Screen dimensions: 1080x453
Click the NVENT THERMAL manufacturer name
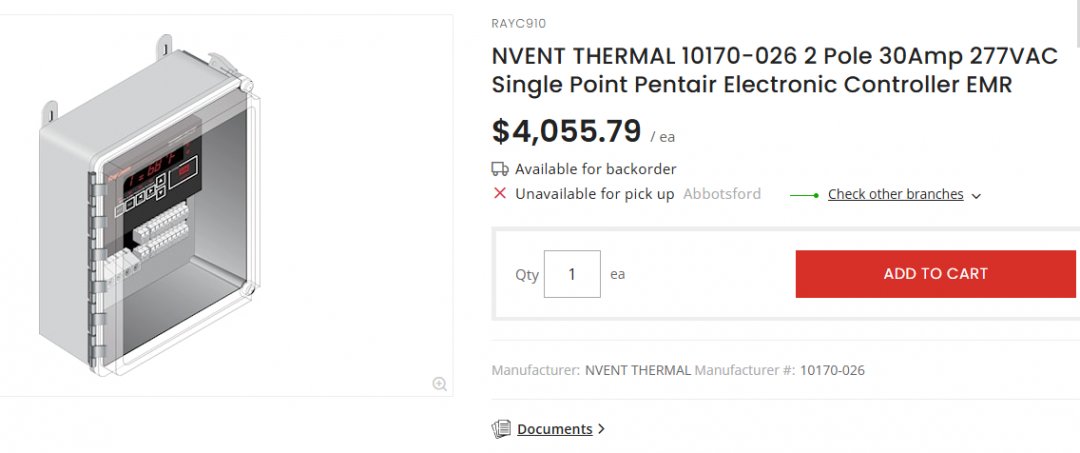click(x=637, y=370)
